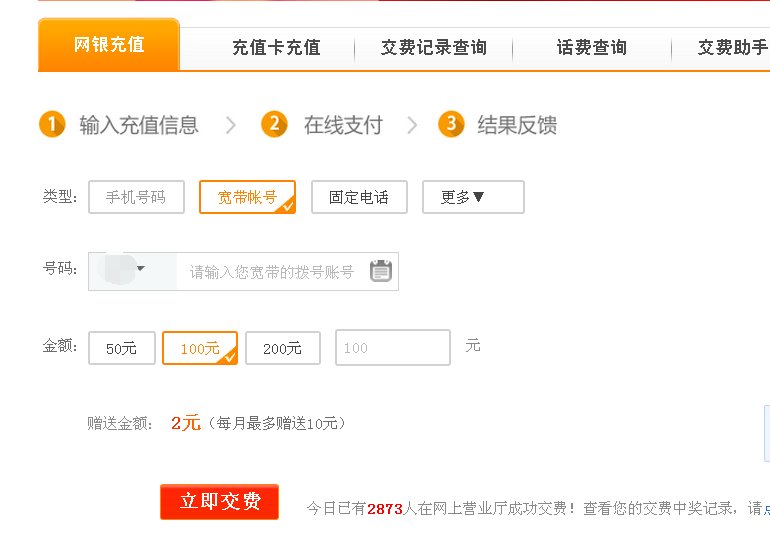
Task: Select the 手机号码 type option
Action: (137, 197)
